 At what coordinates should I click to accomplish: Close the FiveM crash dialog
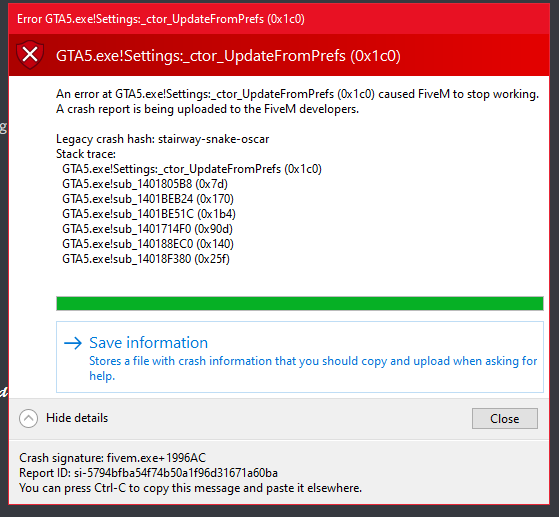[505, 419]
